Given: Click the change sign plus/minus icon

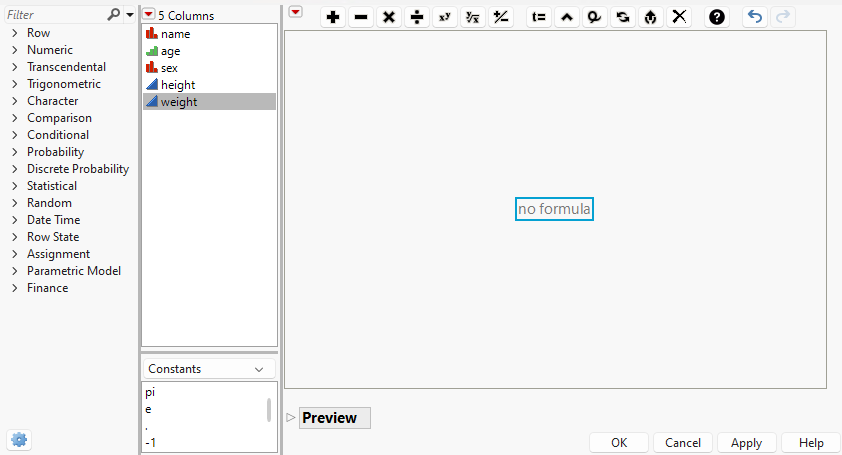Looking at the screenshot, I should pos(500,17).
